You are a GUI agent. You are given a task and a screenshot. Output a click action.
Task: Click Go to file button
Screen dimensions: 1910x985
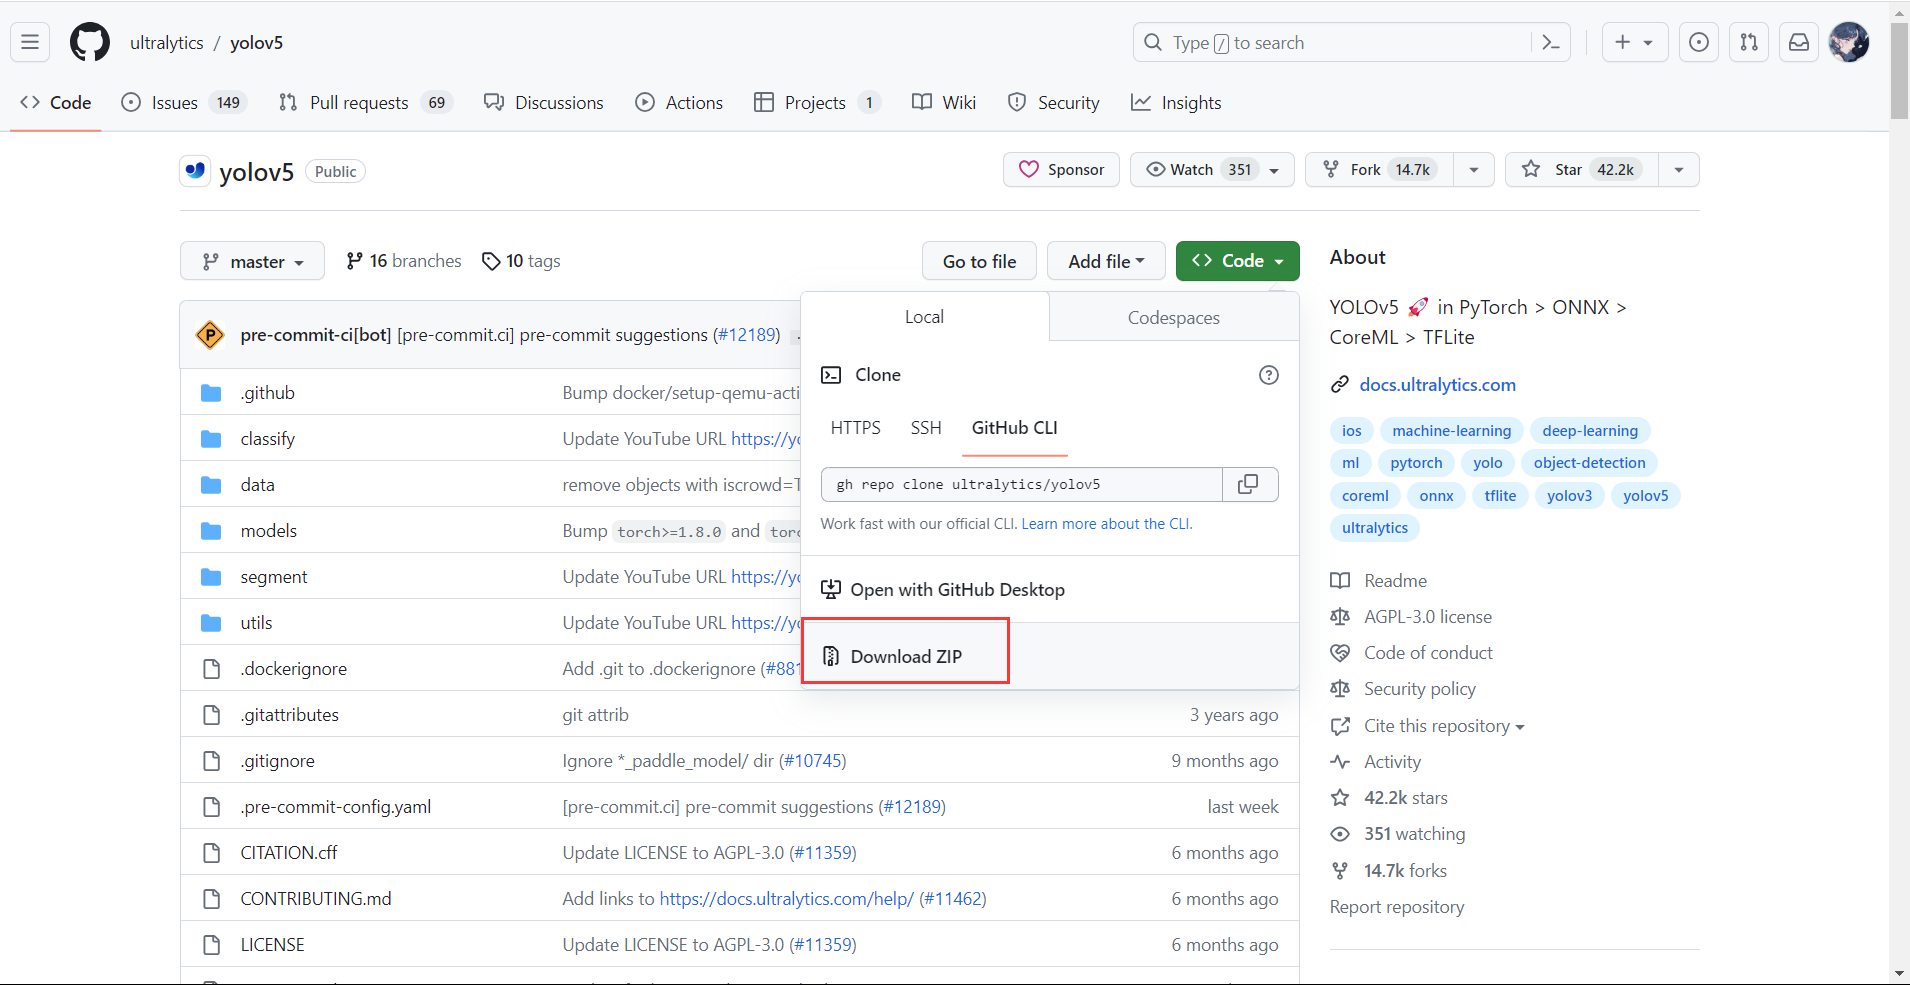979,261
